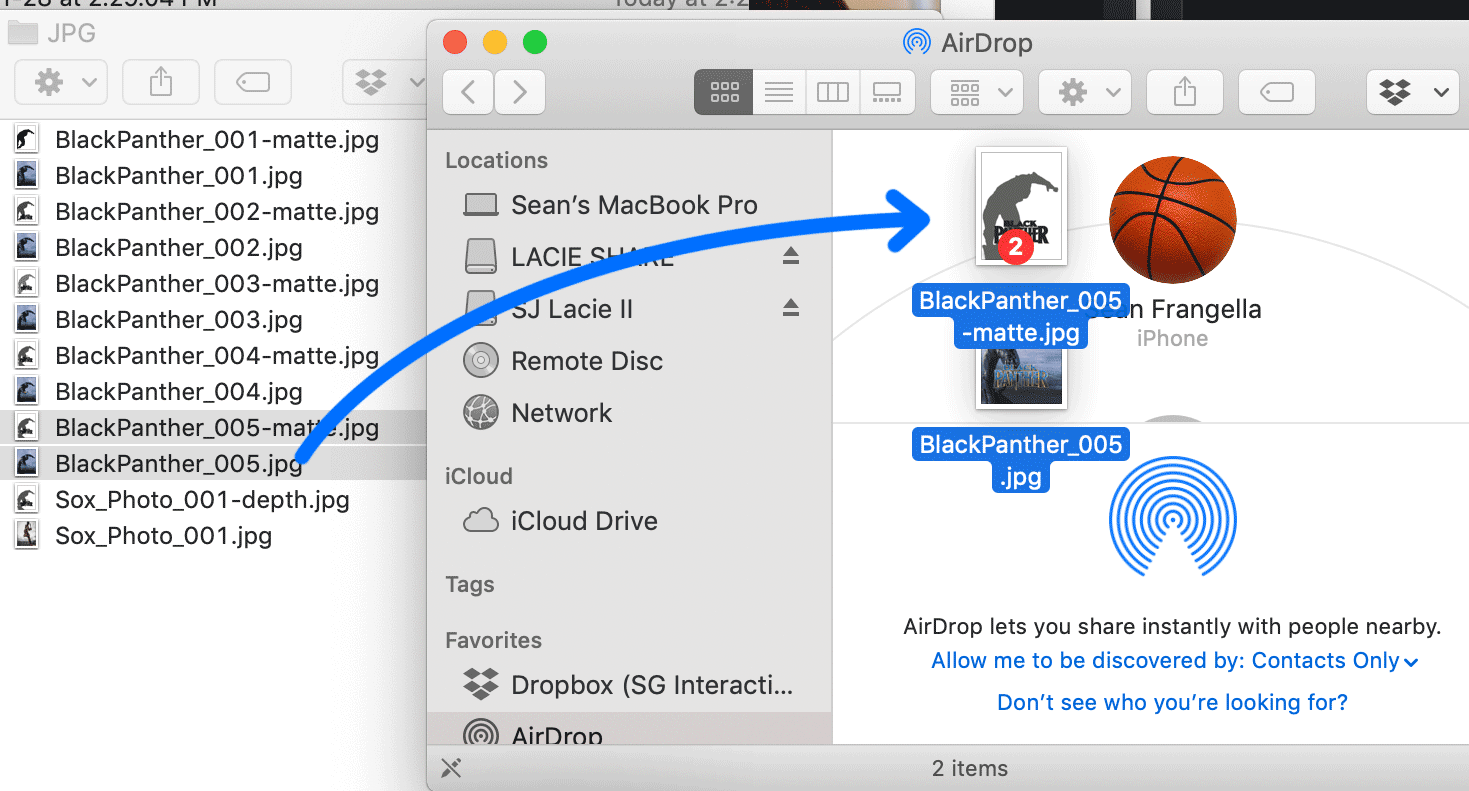Image resolution: width=1469 pixels, height=791 pixels.
Task: Click the basketball avatar of Sean Frangella
Action: [1173, 220]
